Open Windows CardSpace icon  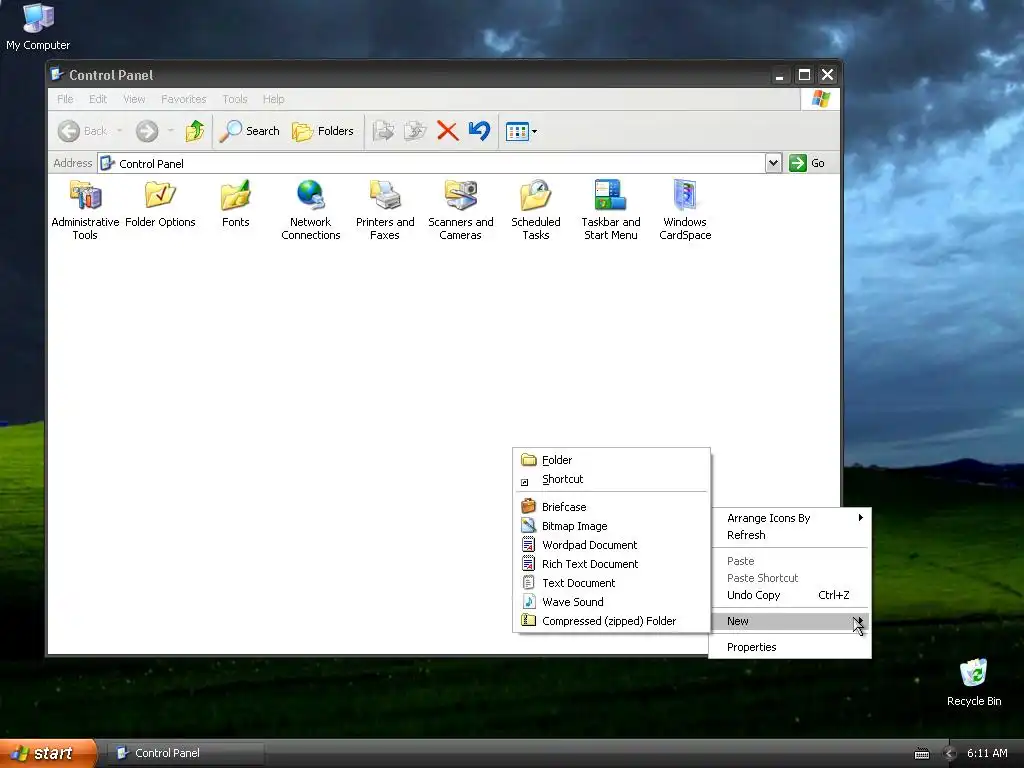pyautogui.click(x=685, y=210)
